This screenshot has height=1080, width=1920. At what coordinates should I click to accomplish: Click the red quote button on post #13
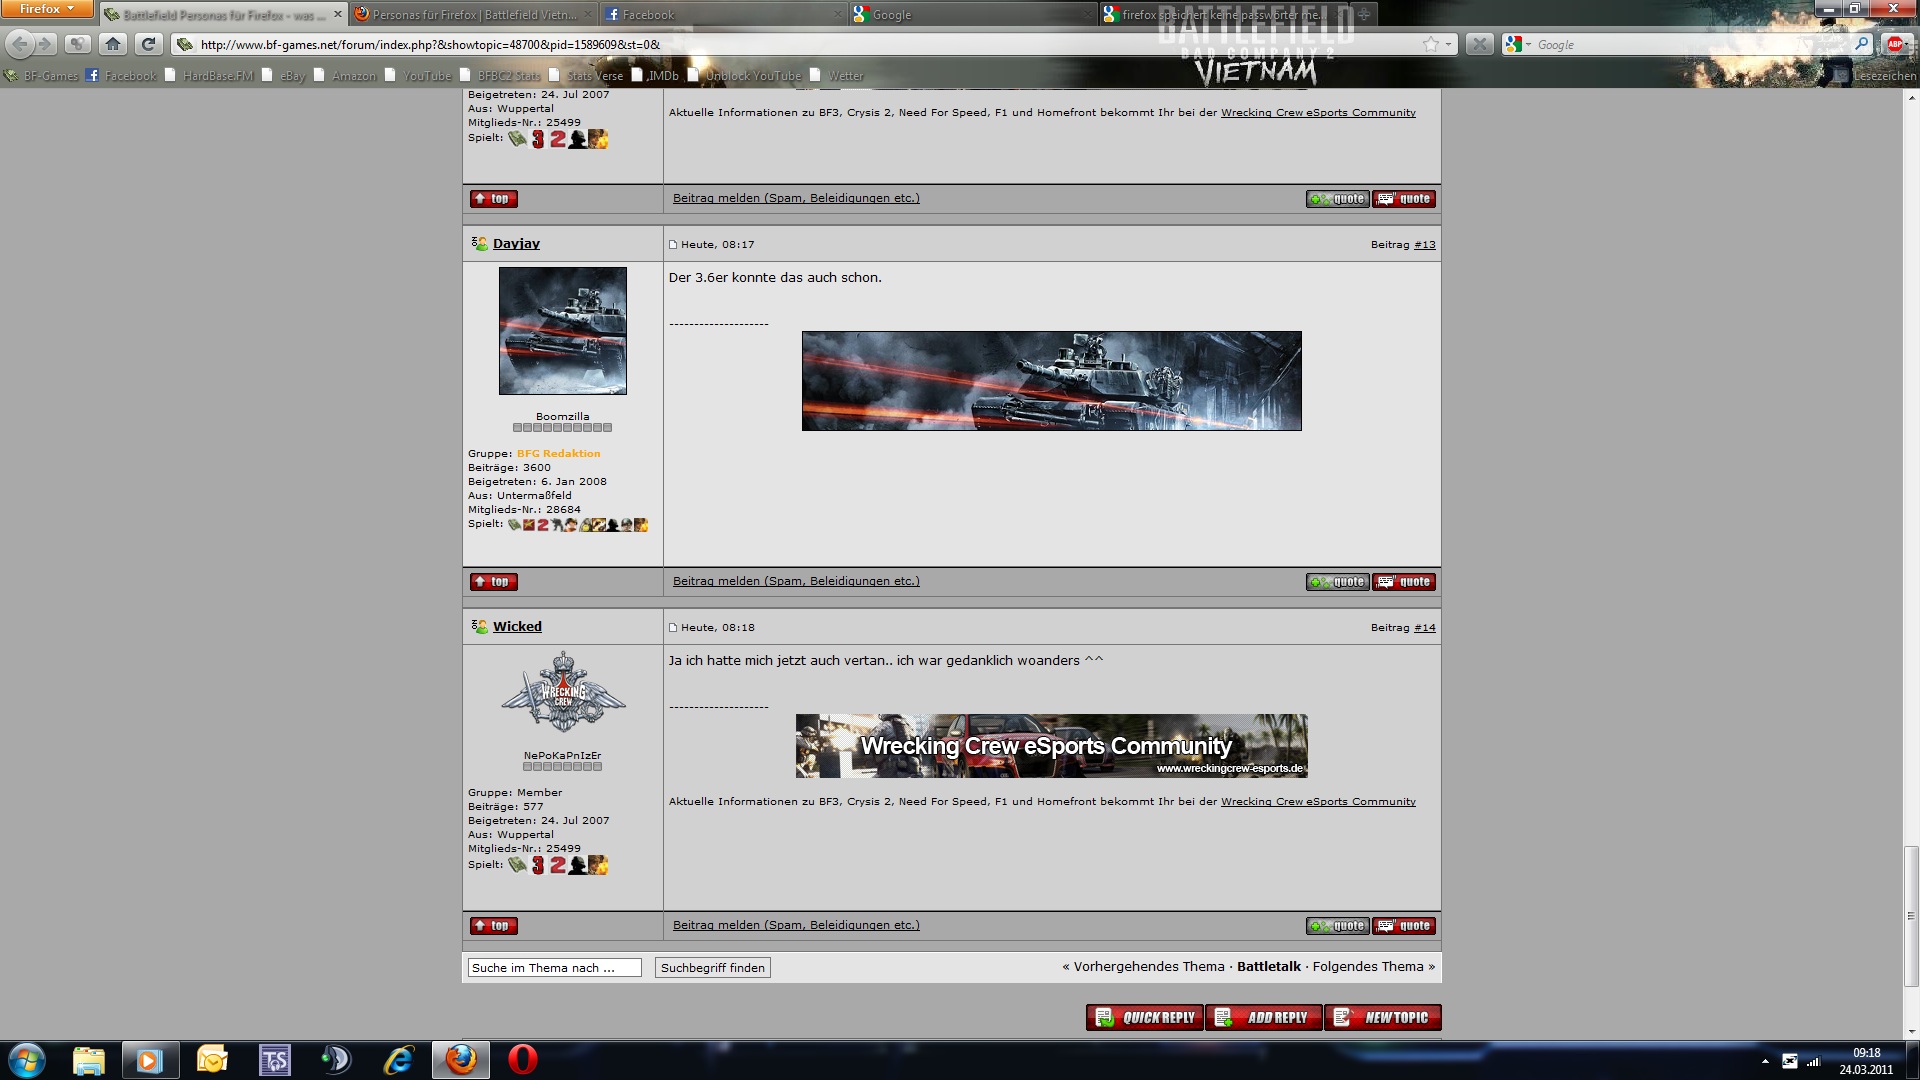1404,582
